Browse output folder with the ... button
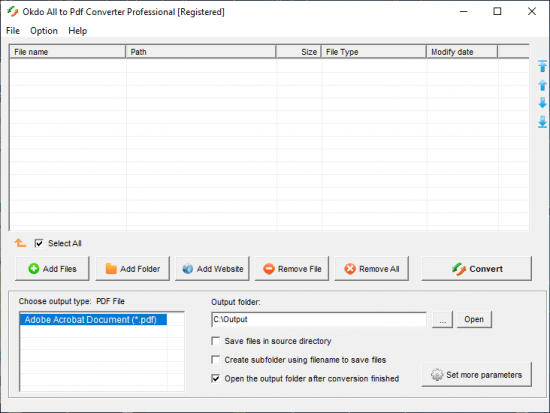The height and width of the screenshot is (413, 550). click(443, 320)
